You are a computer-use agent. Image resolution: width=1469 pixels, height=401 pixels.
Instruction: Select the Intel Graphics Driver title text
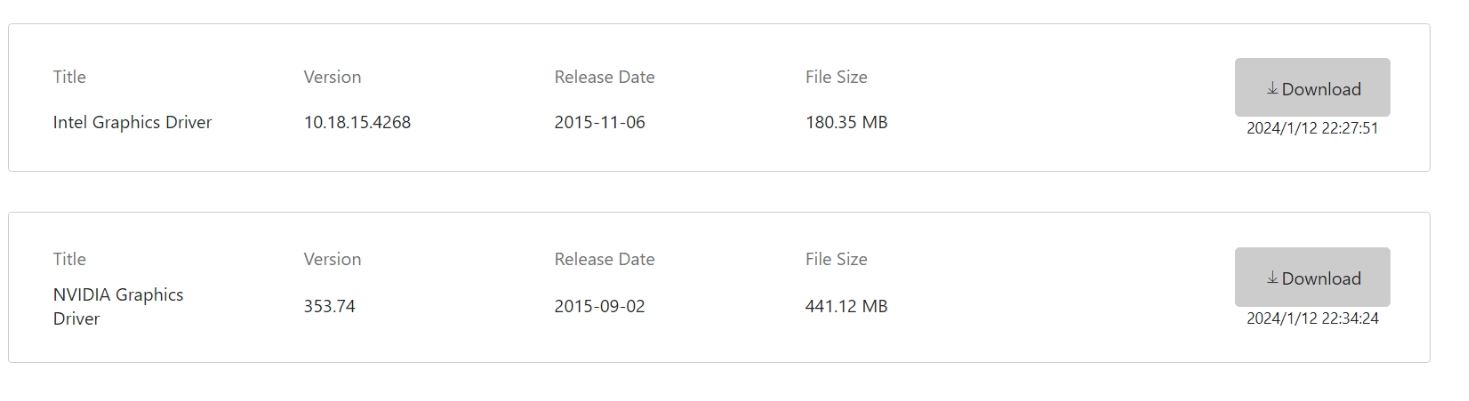coord(132,123)
